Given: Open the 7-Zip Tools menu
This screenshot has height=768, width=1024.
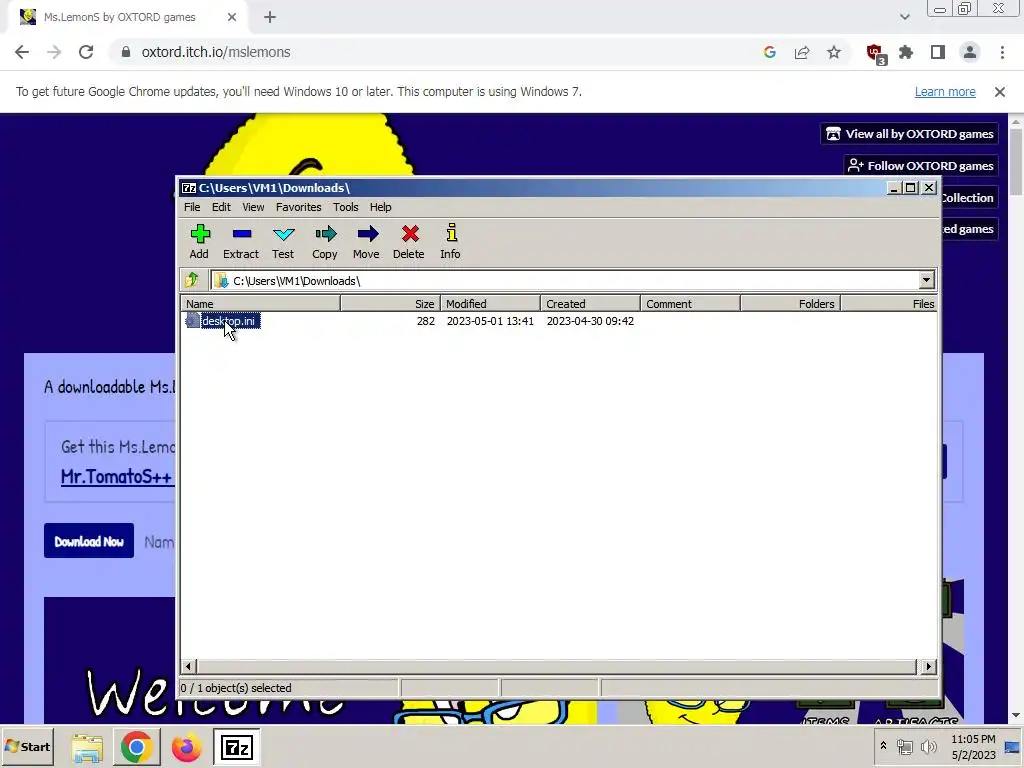Looking at the screenshot, I should click(x=345, y=207).
